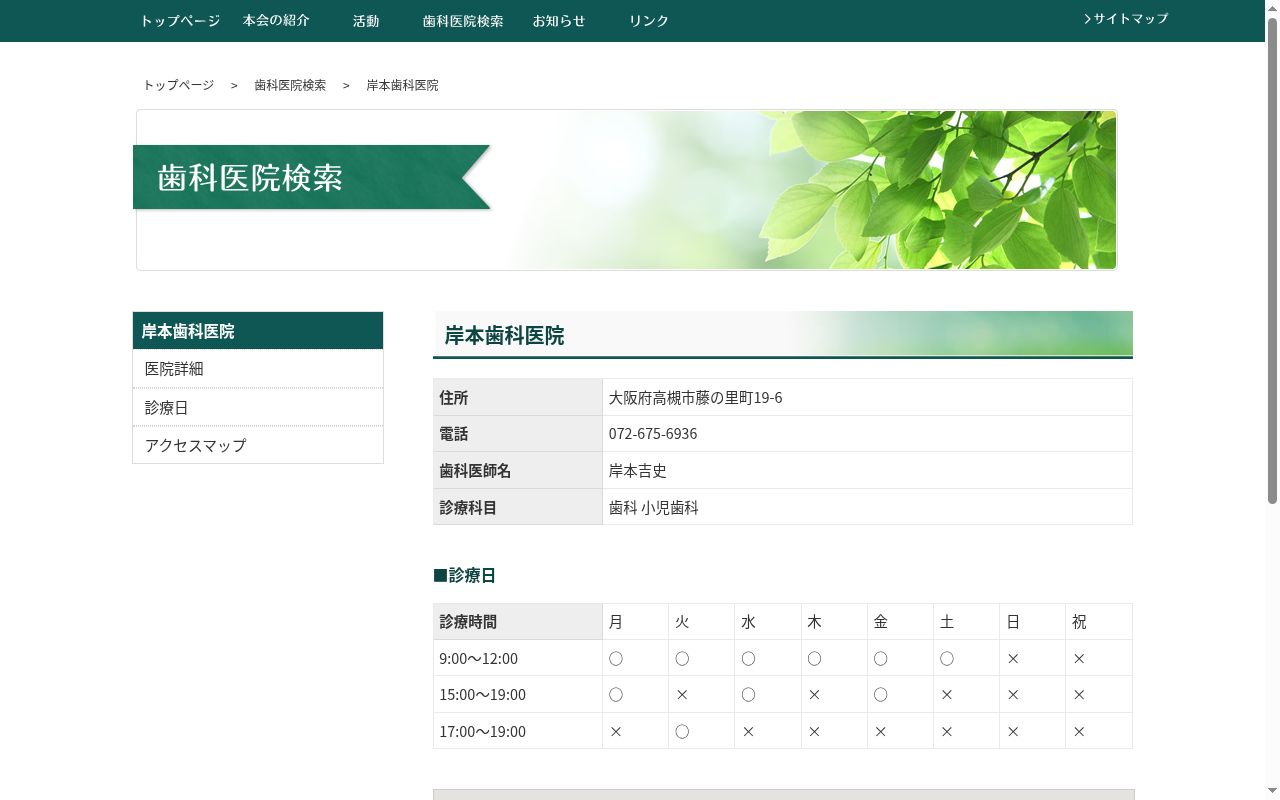Click the 祝 column header
1280x800 pixels.
1099,622
